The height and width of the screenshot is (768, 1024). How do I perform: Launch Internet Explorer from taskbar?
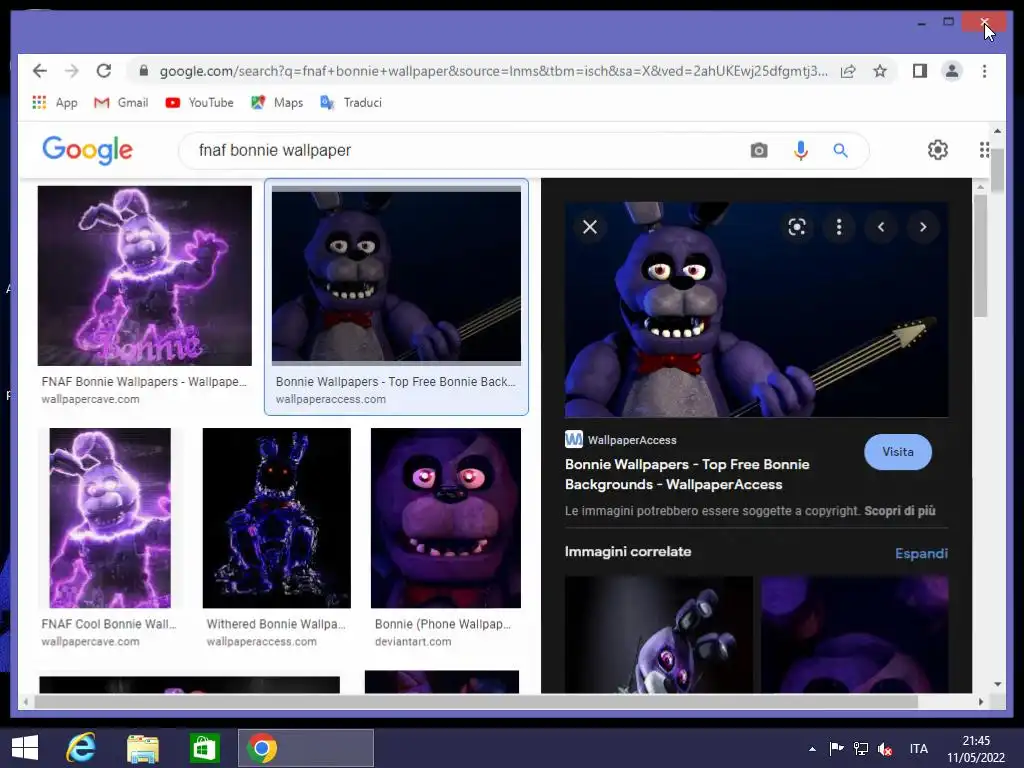pyautogui.click(x=81, y=748)
